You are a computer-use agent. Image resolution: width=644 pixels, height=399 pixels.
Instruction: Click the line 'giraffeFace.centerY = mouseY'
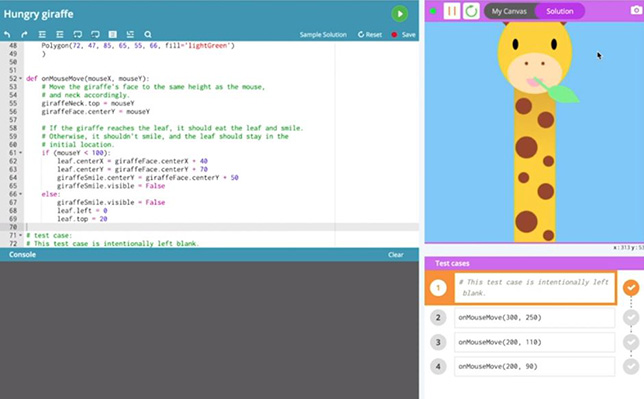95,111
